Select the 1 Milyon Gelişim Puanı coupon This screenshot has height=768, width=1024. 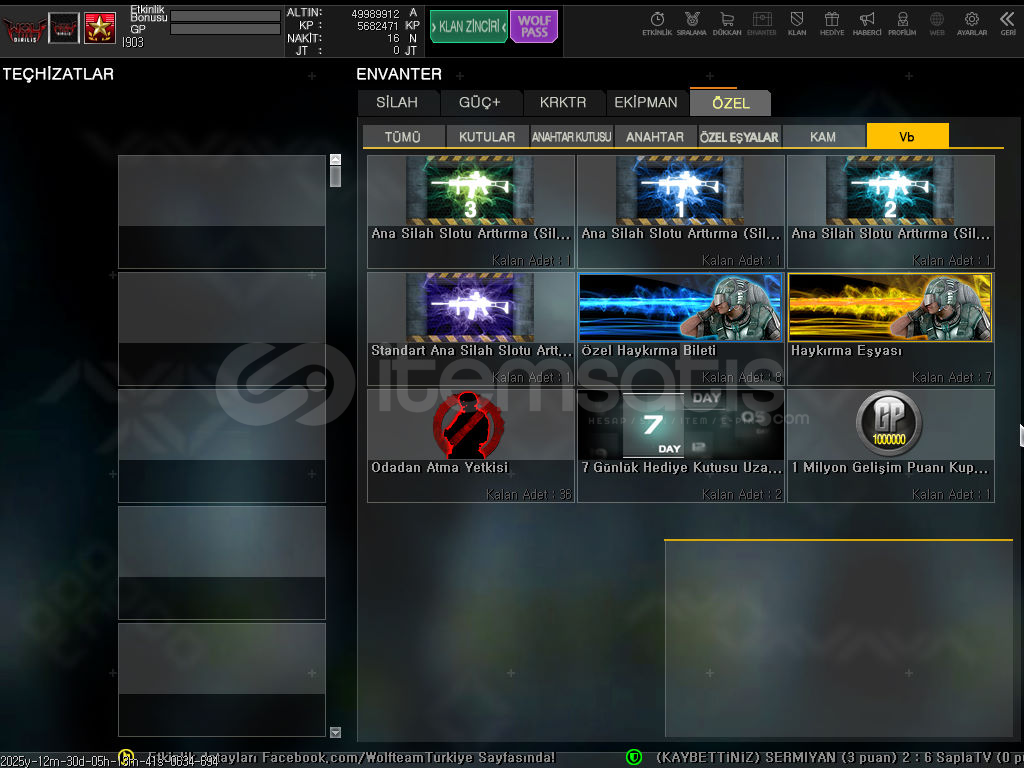(890, 445)
